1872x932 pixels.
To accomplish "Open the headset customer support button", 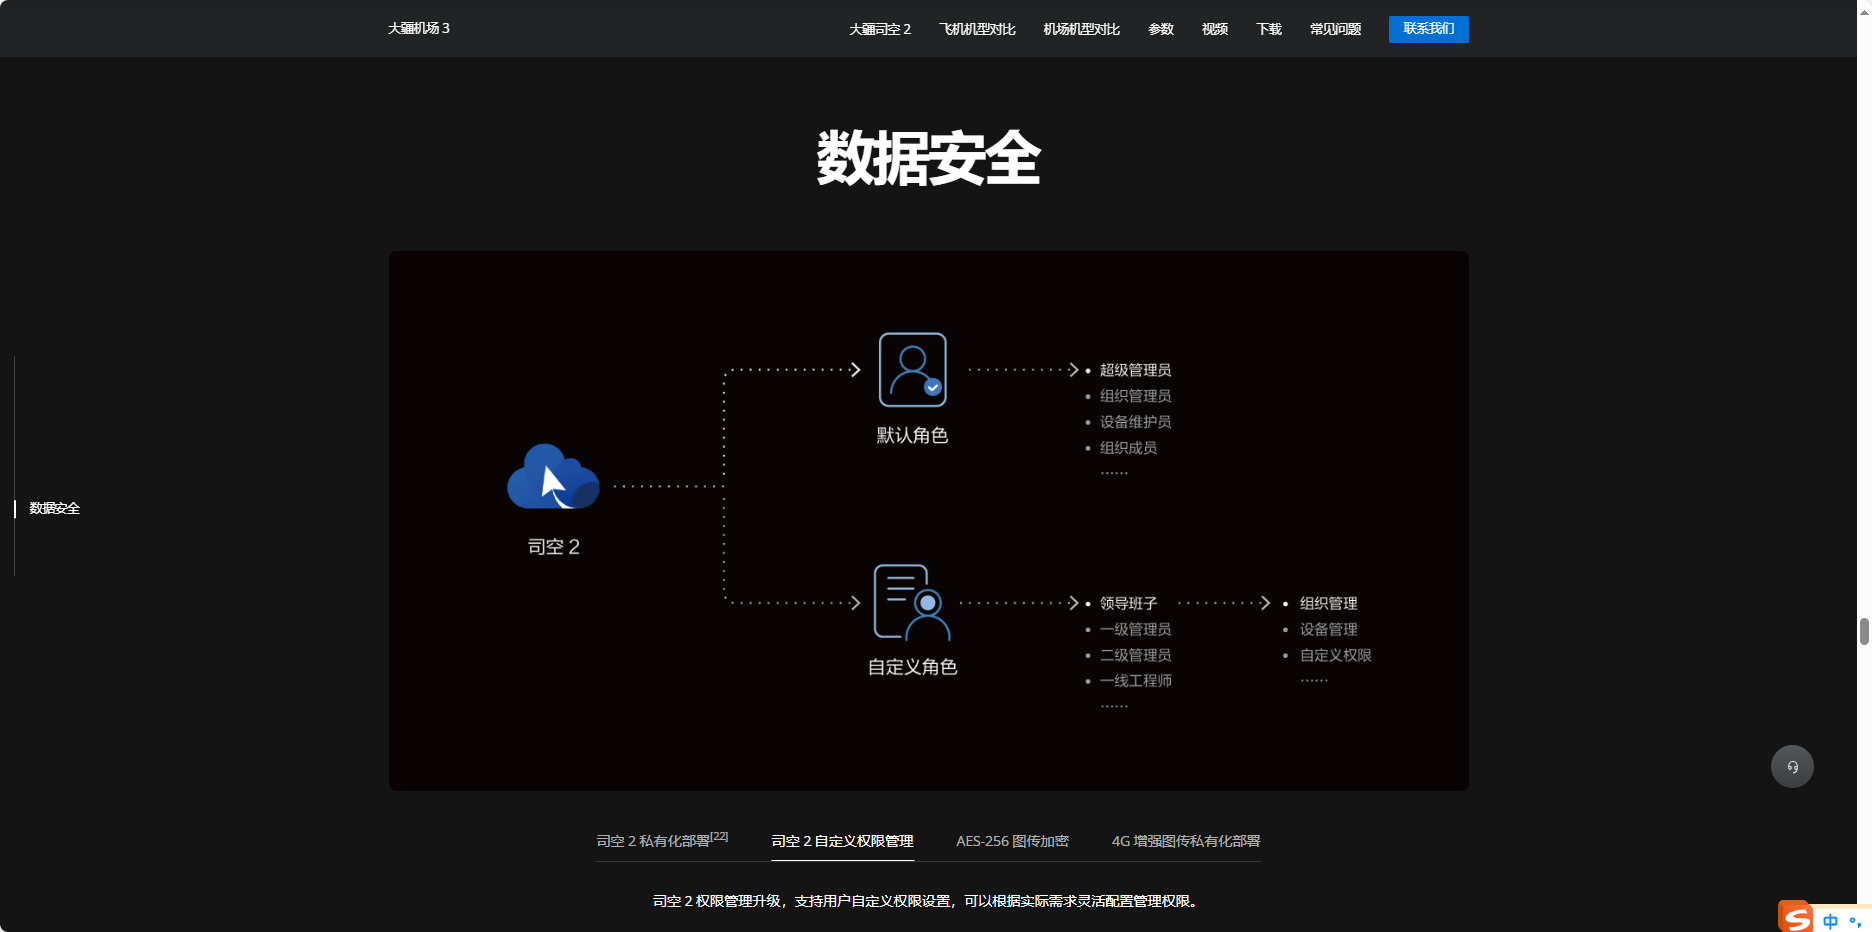I will coord(1792,767).
